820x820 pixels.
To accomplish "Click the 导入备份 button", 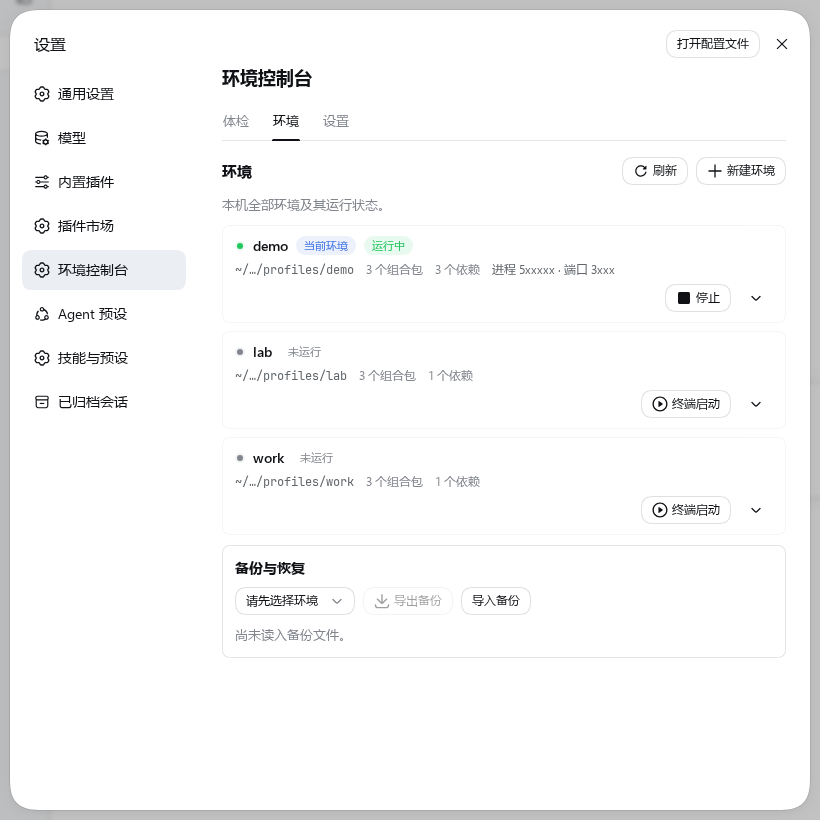I will pyautogui.click(x=496, y=601).
